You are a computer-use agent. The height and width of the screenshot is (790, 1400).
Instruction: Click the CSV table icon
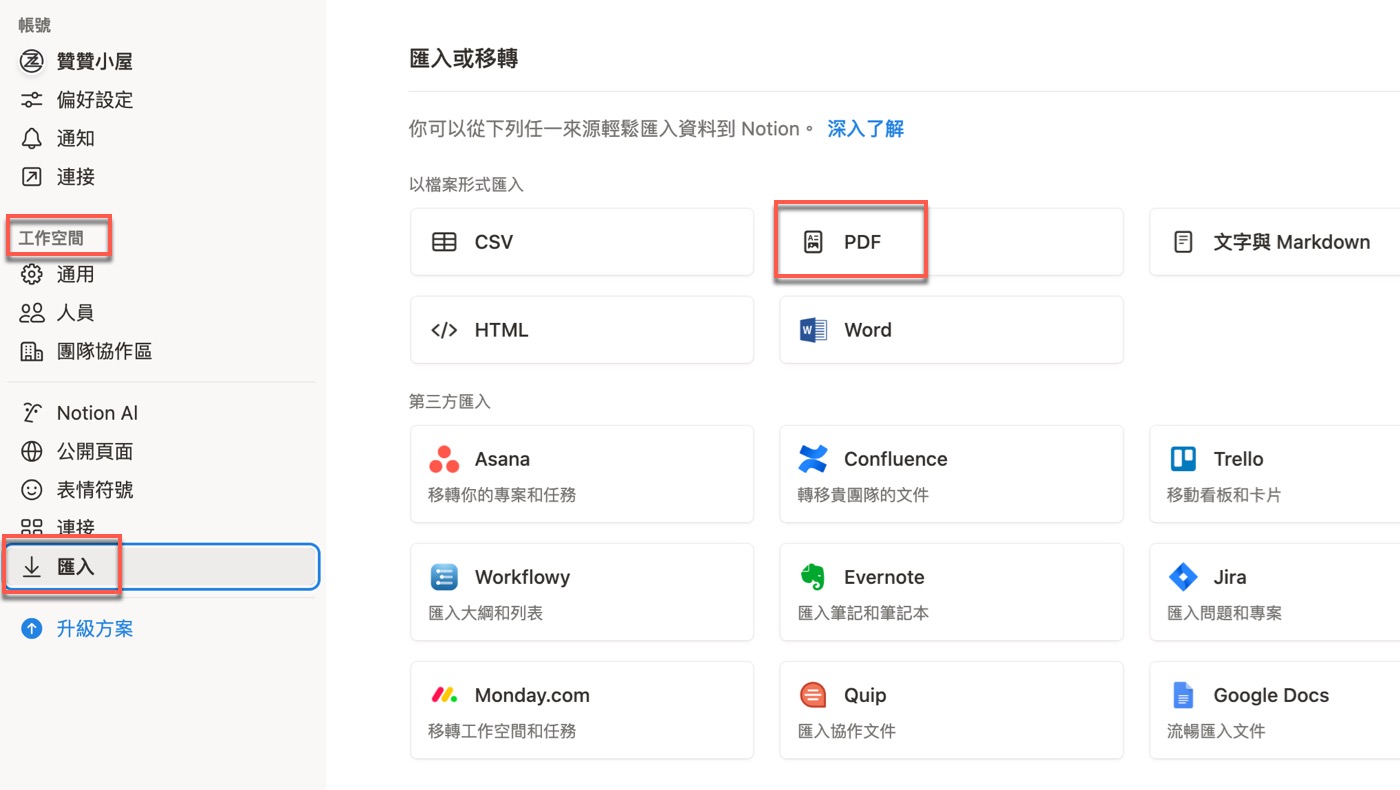click(444, 242)
